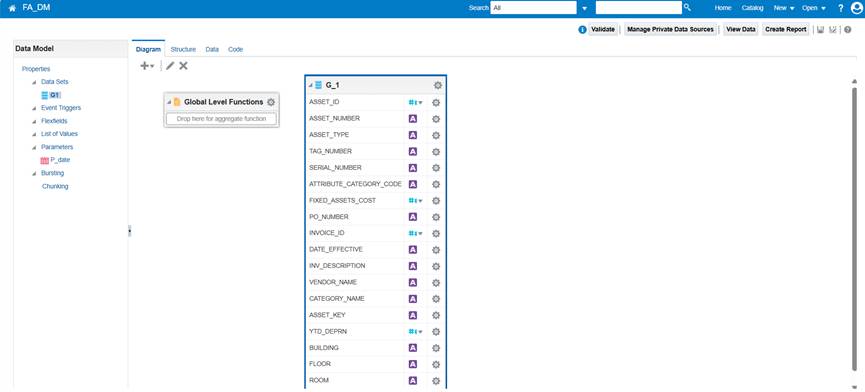
Task: Switch to the Structure tab
Action: 183,49
